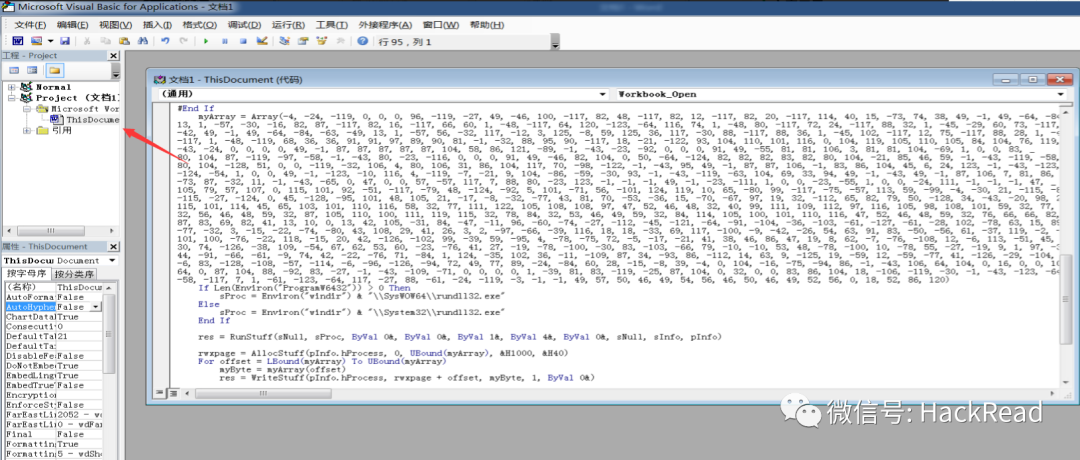
Task: Open the 格式(O) menu
Action: (200, 25)
